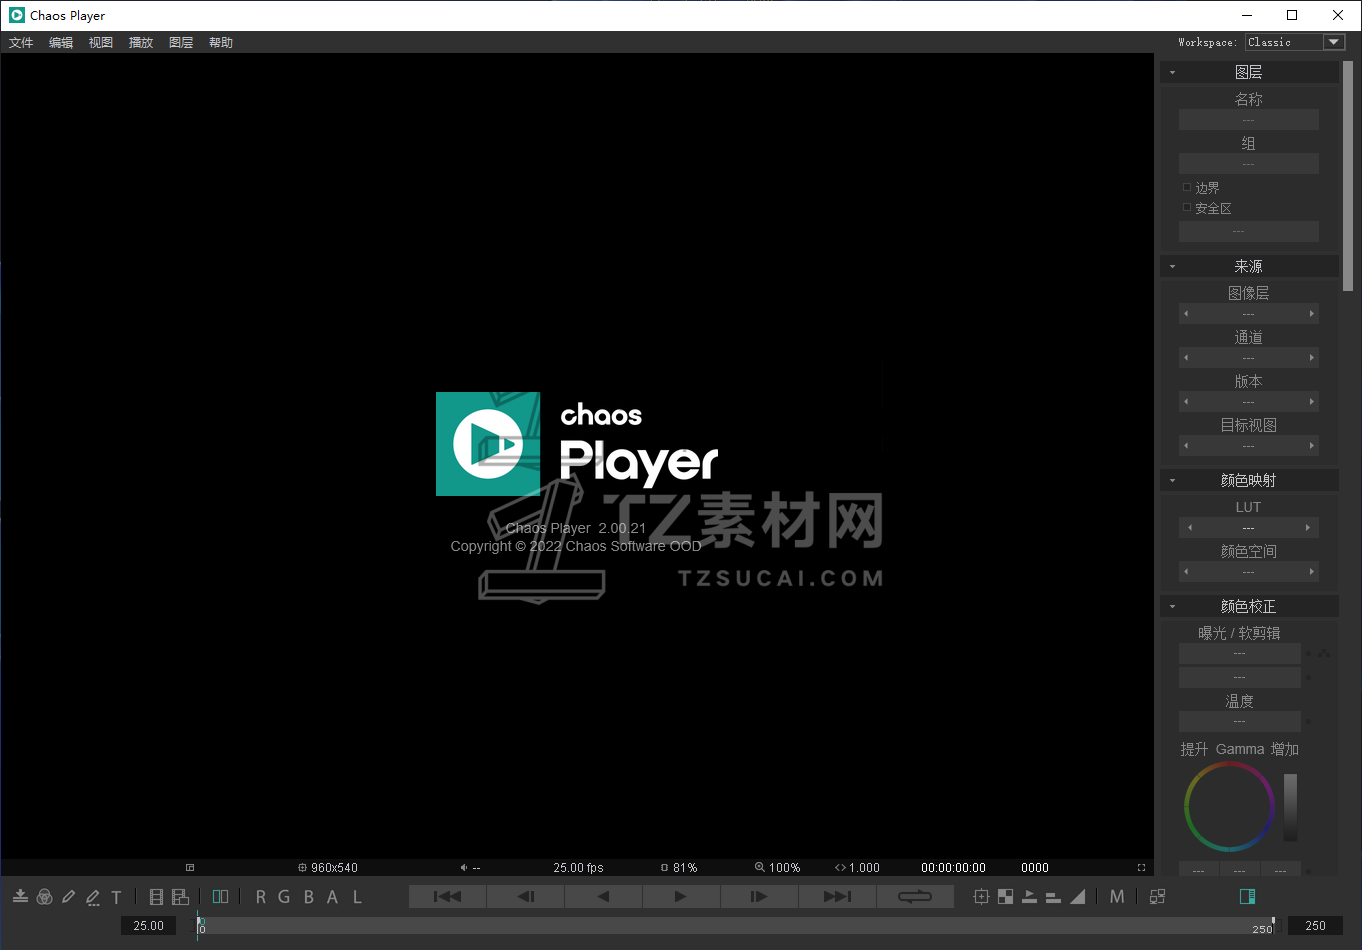The height and width of the screenshot is (950, 1362).
Task: Open the 播放 (Playback) menu
Action: pyautogui.click(x=141, y=43)
